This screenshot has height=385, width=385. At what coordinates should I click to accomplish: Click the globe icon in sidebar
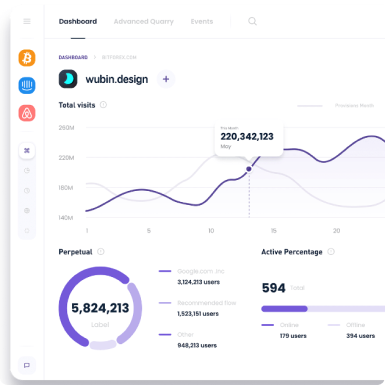point(27,211)
